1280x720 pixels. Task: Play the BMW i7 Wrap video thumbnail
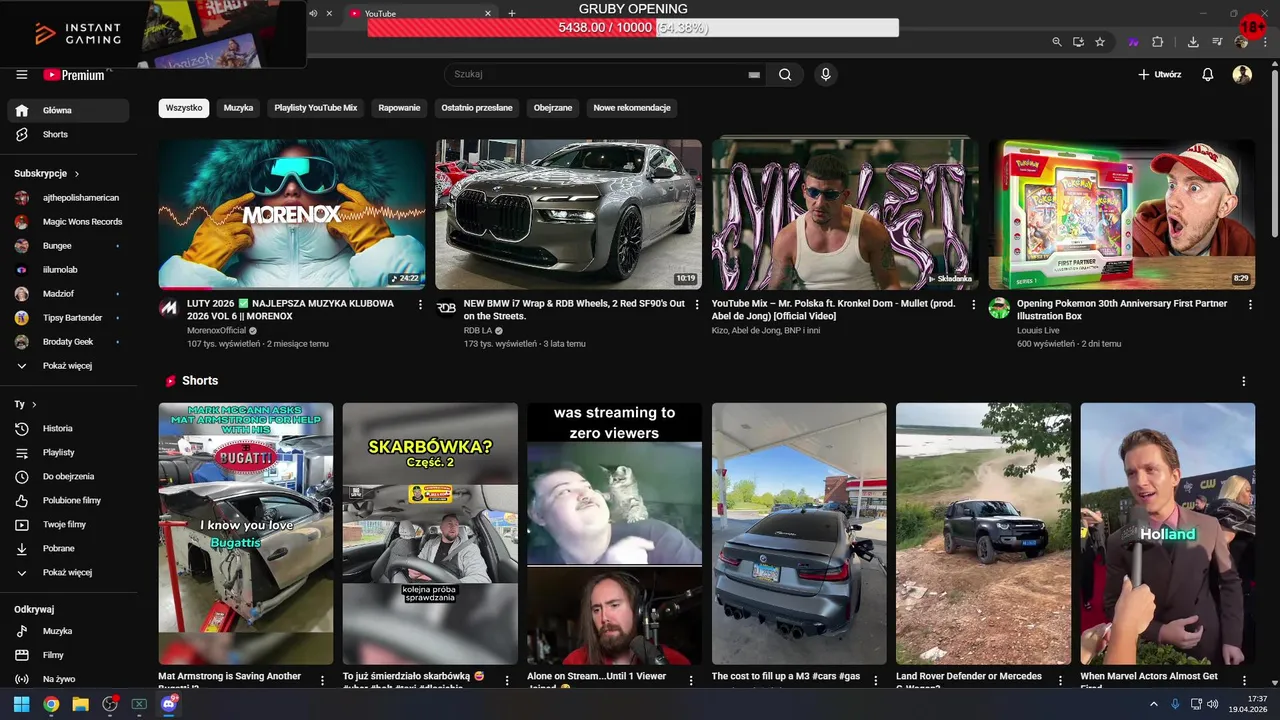click(568, 214)
